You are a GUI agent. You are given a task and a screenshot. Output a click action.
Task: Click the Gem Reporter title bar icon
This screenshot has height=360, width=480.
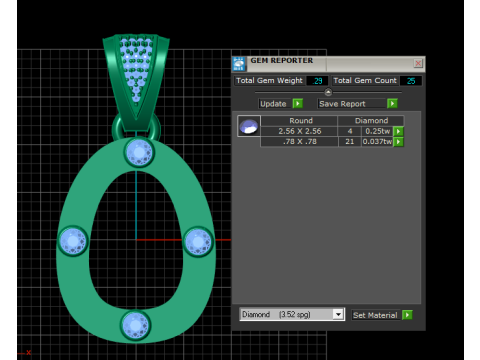coord(239,64)
